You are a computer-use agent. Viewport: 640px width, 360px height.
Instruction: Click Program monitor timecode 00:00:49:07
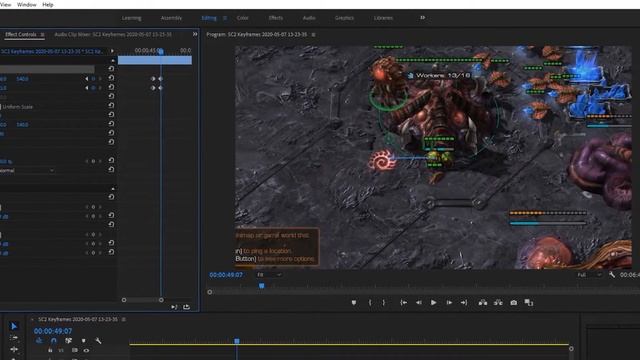226,275
